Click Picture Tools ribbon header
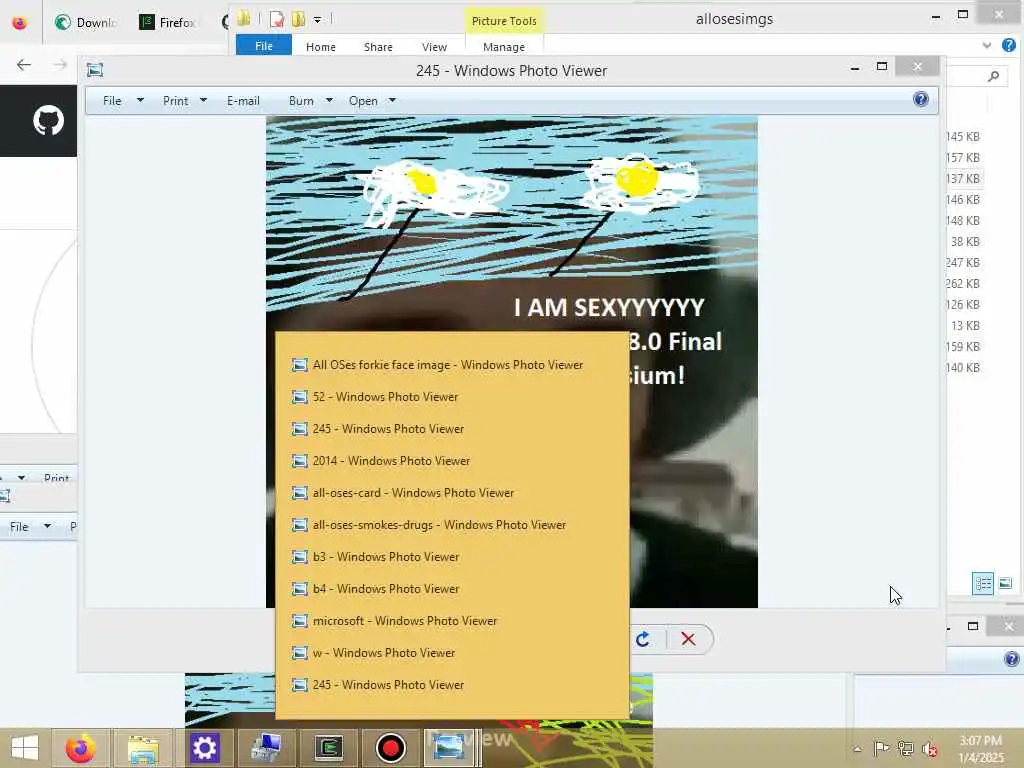Image resolution: width=1024 pixels, height=768 pixels. coord(504,21)
